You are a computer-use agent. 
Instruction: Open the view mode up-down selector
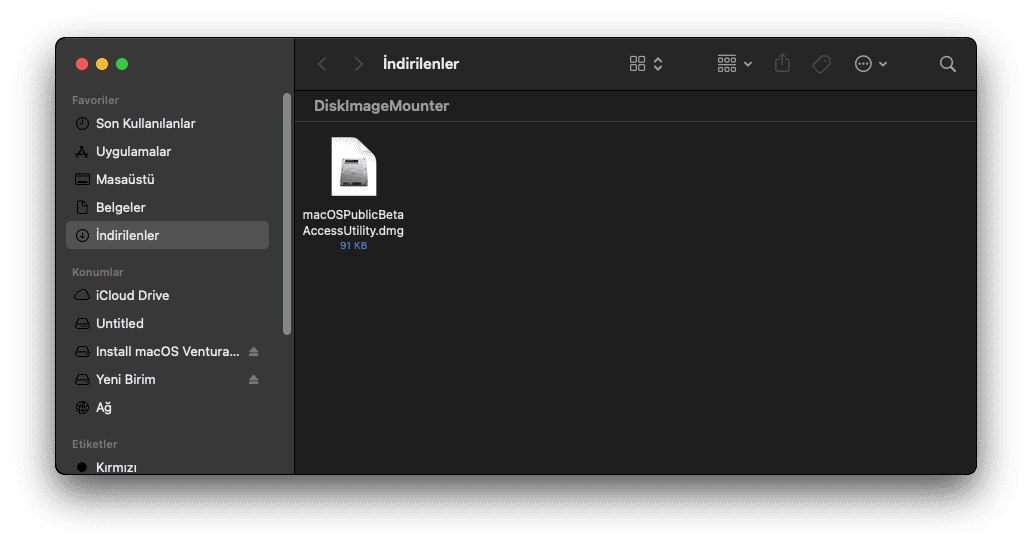(x=658, y=64)
